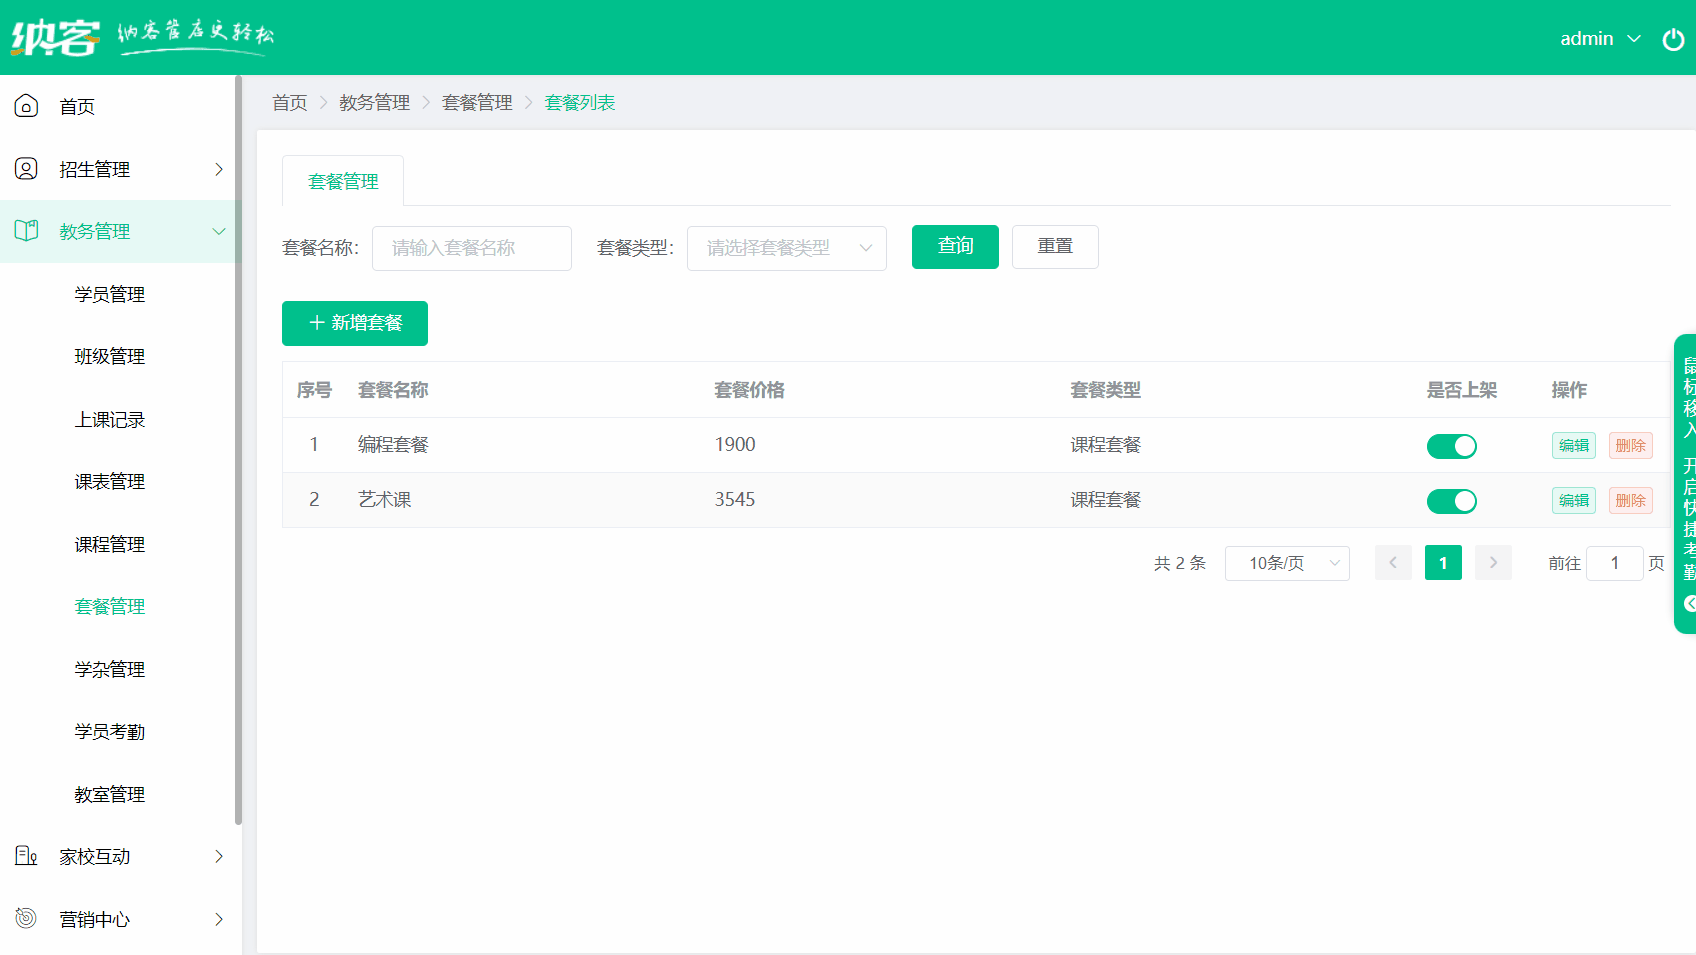Click 编辑 link for 艺术课 row

click(x=1573, y=500)
